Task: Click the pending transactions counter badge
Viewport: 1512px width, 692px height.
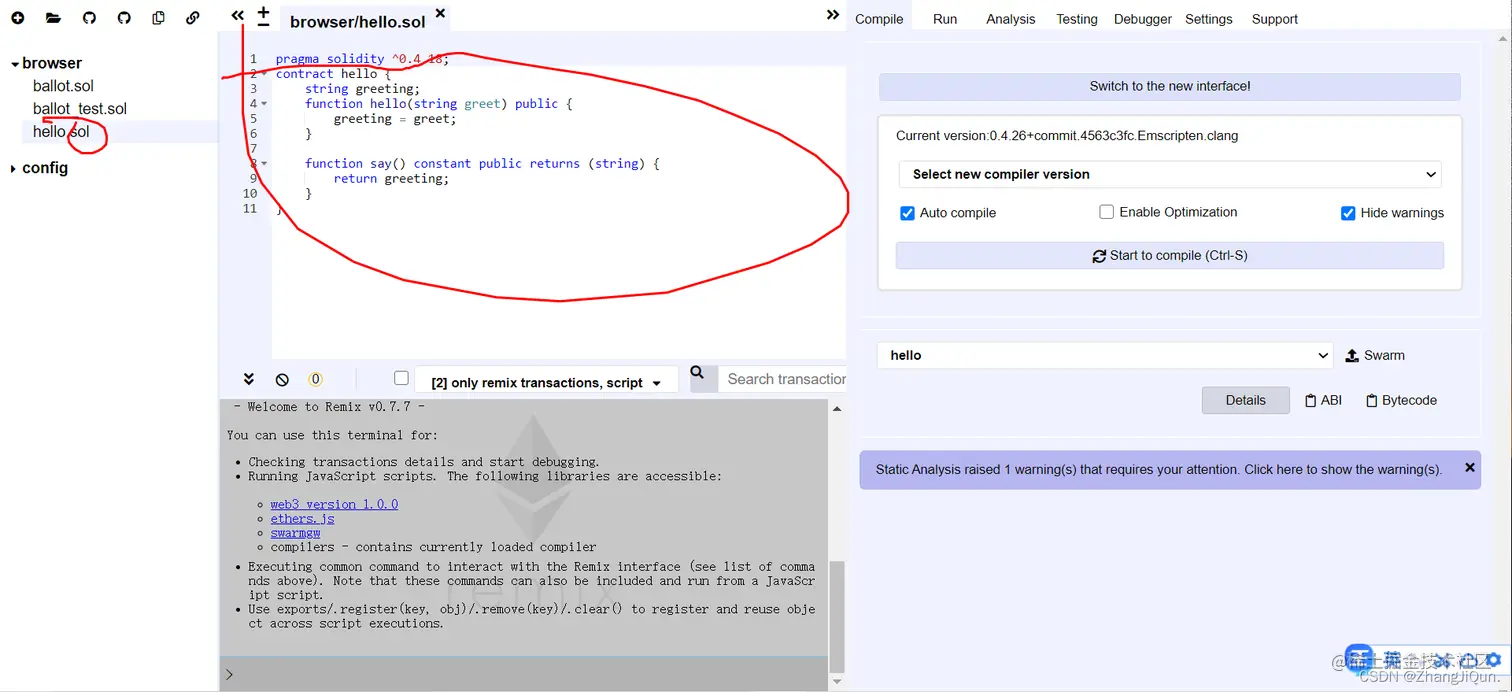Action: point(315,380)
